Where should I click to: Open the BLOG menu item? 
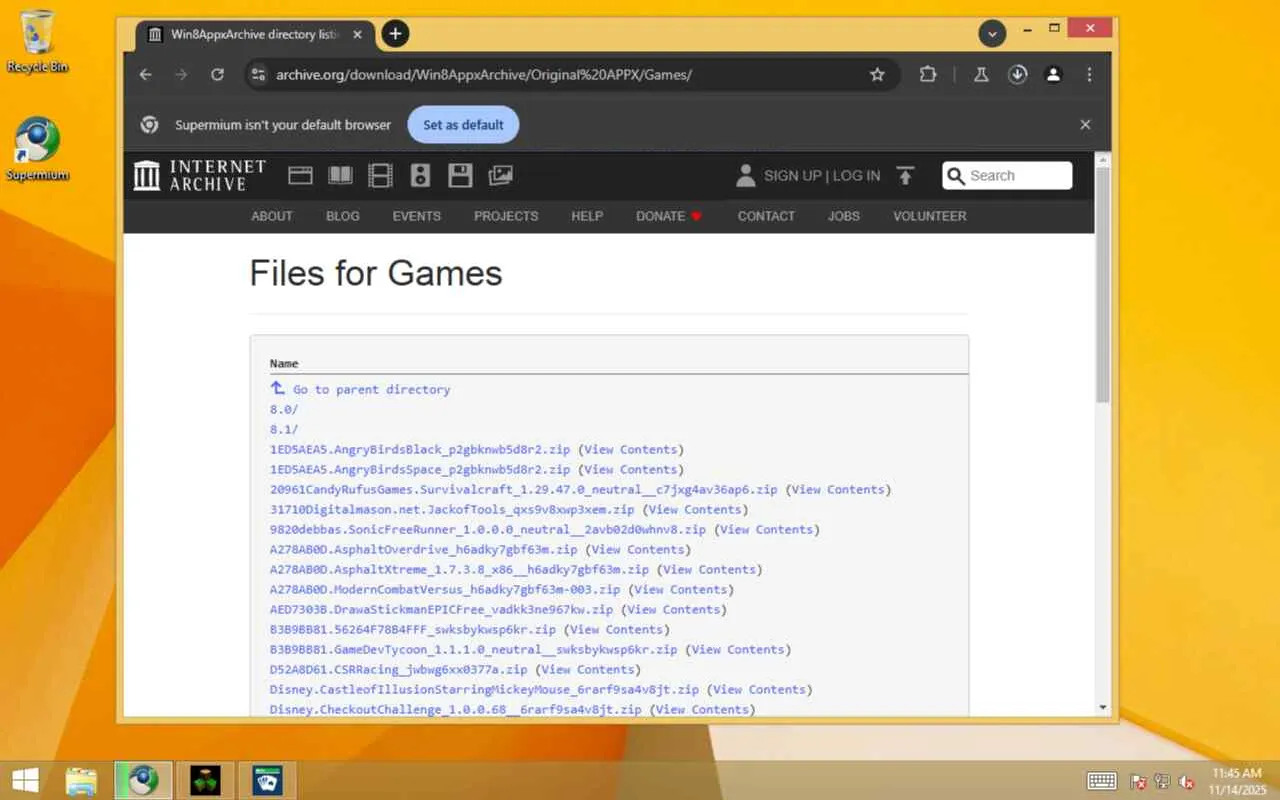click(x=343, y=216)
